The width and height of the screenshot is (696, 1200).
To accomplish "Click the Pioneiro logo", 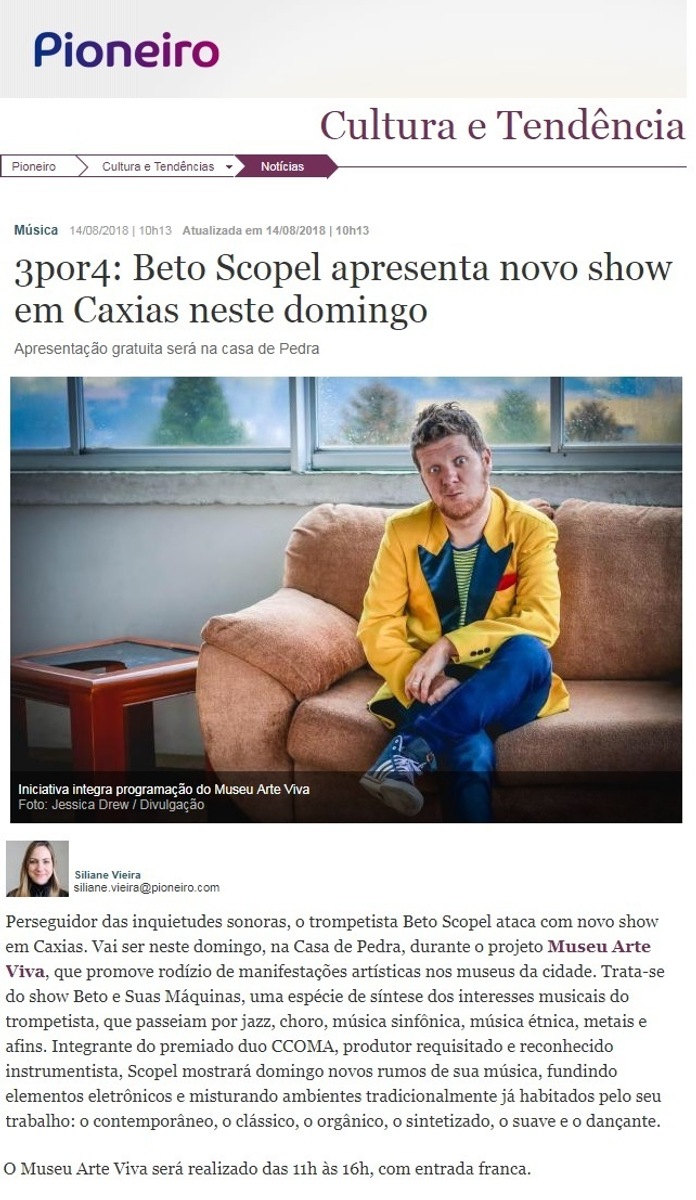I will pos(126,50).
